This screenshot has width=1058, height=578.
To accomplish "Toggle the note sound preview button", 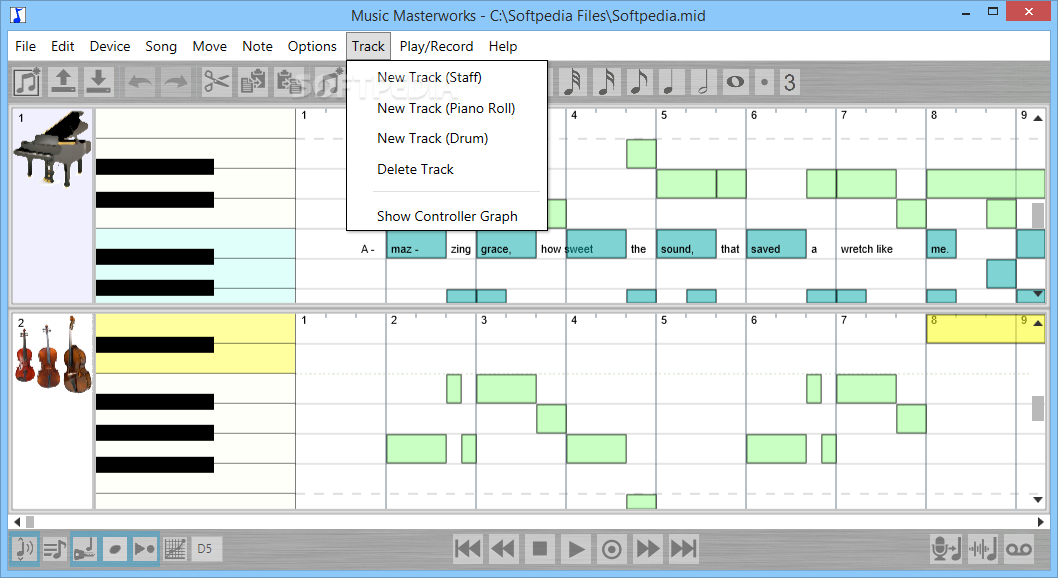I will pos(24,549).
